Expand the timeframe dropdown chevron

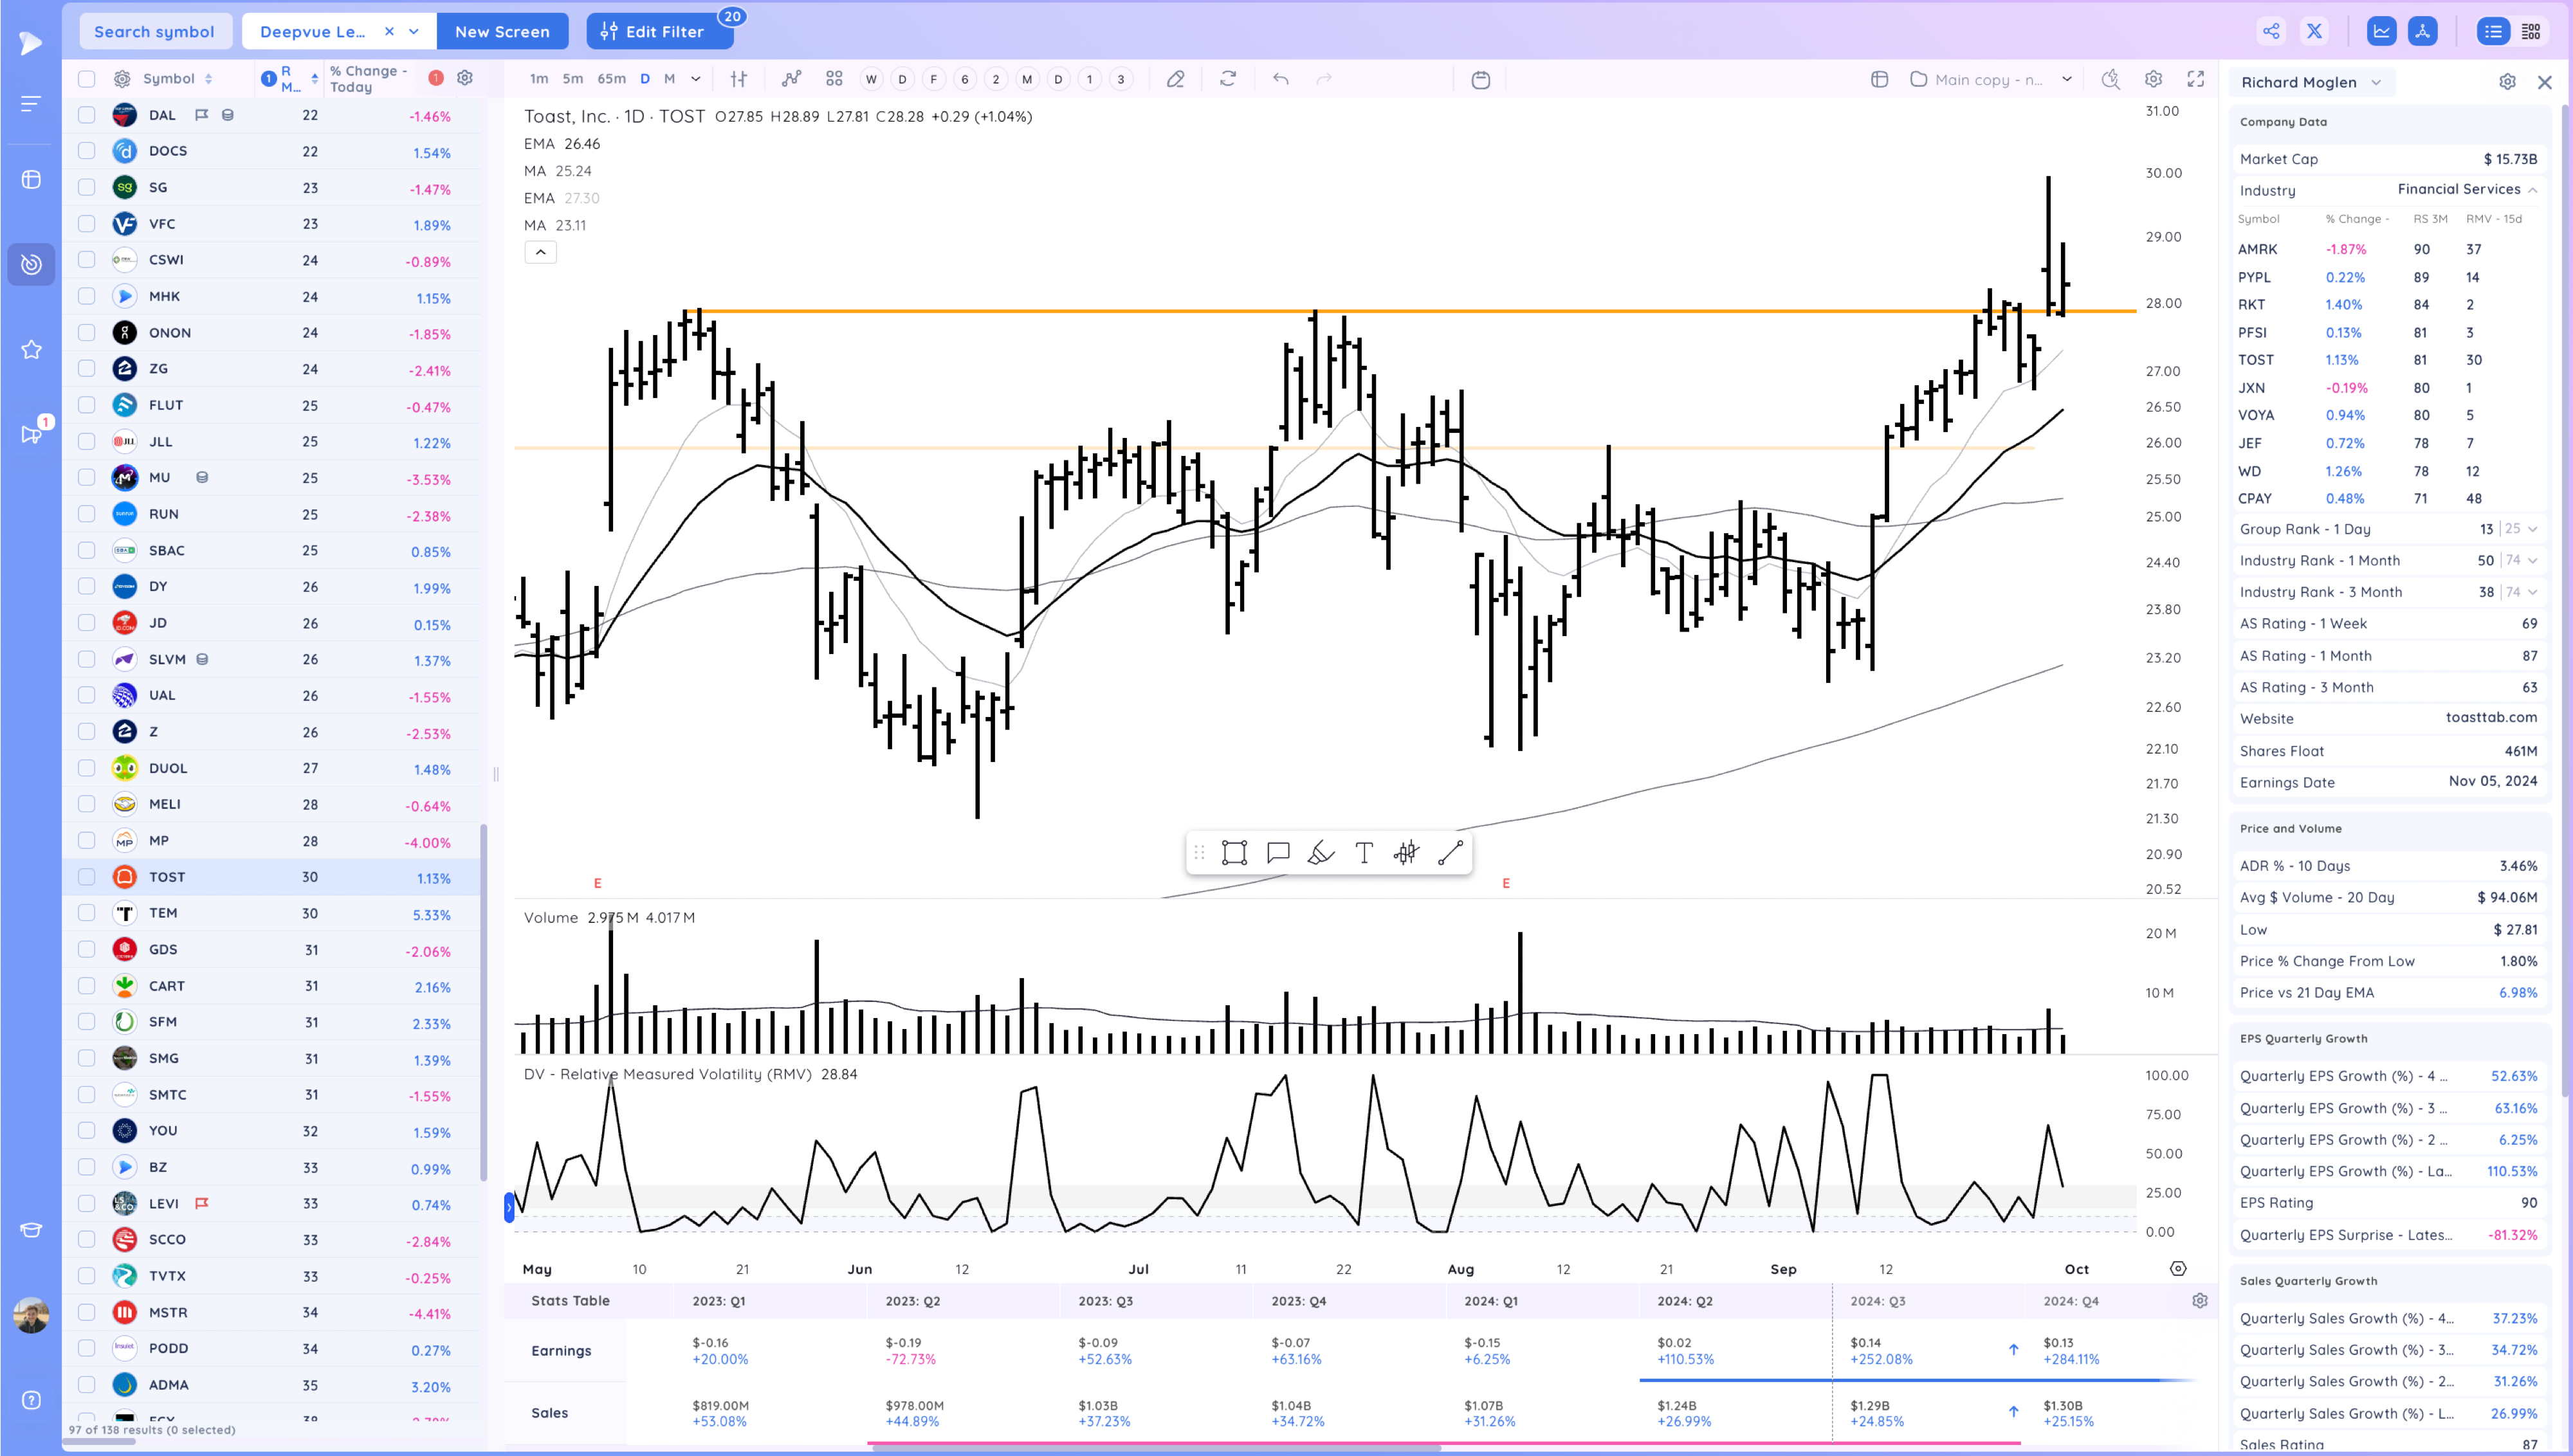tap(696, 79)
